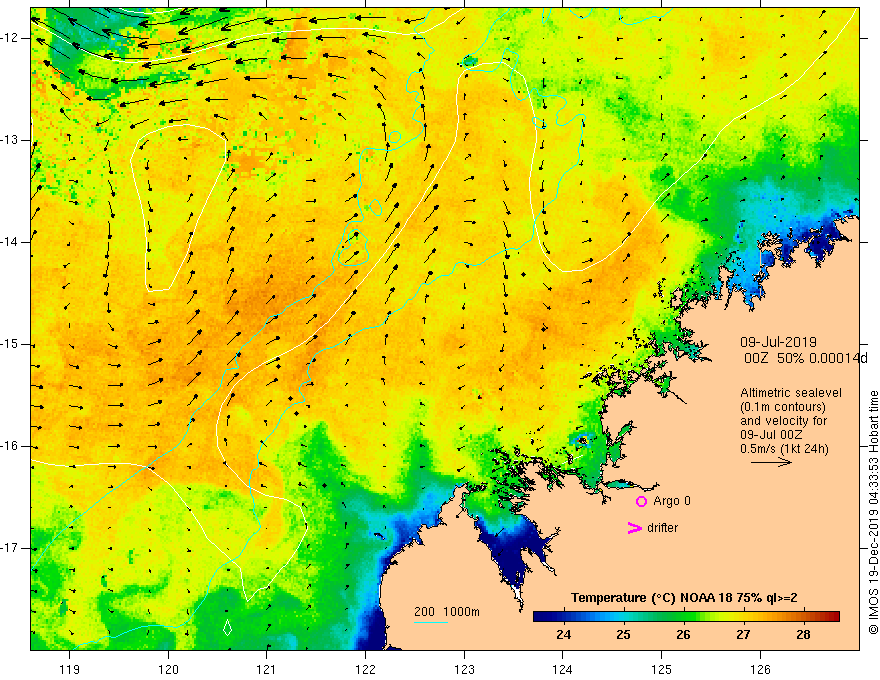Click the 'and velocity for' caption line
Screen dimensions: 880x680
(x=783, y=420)
